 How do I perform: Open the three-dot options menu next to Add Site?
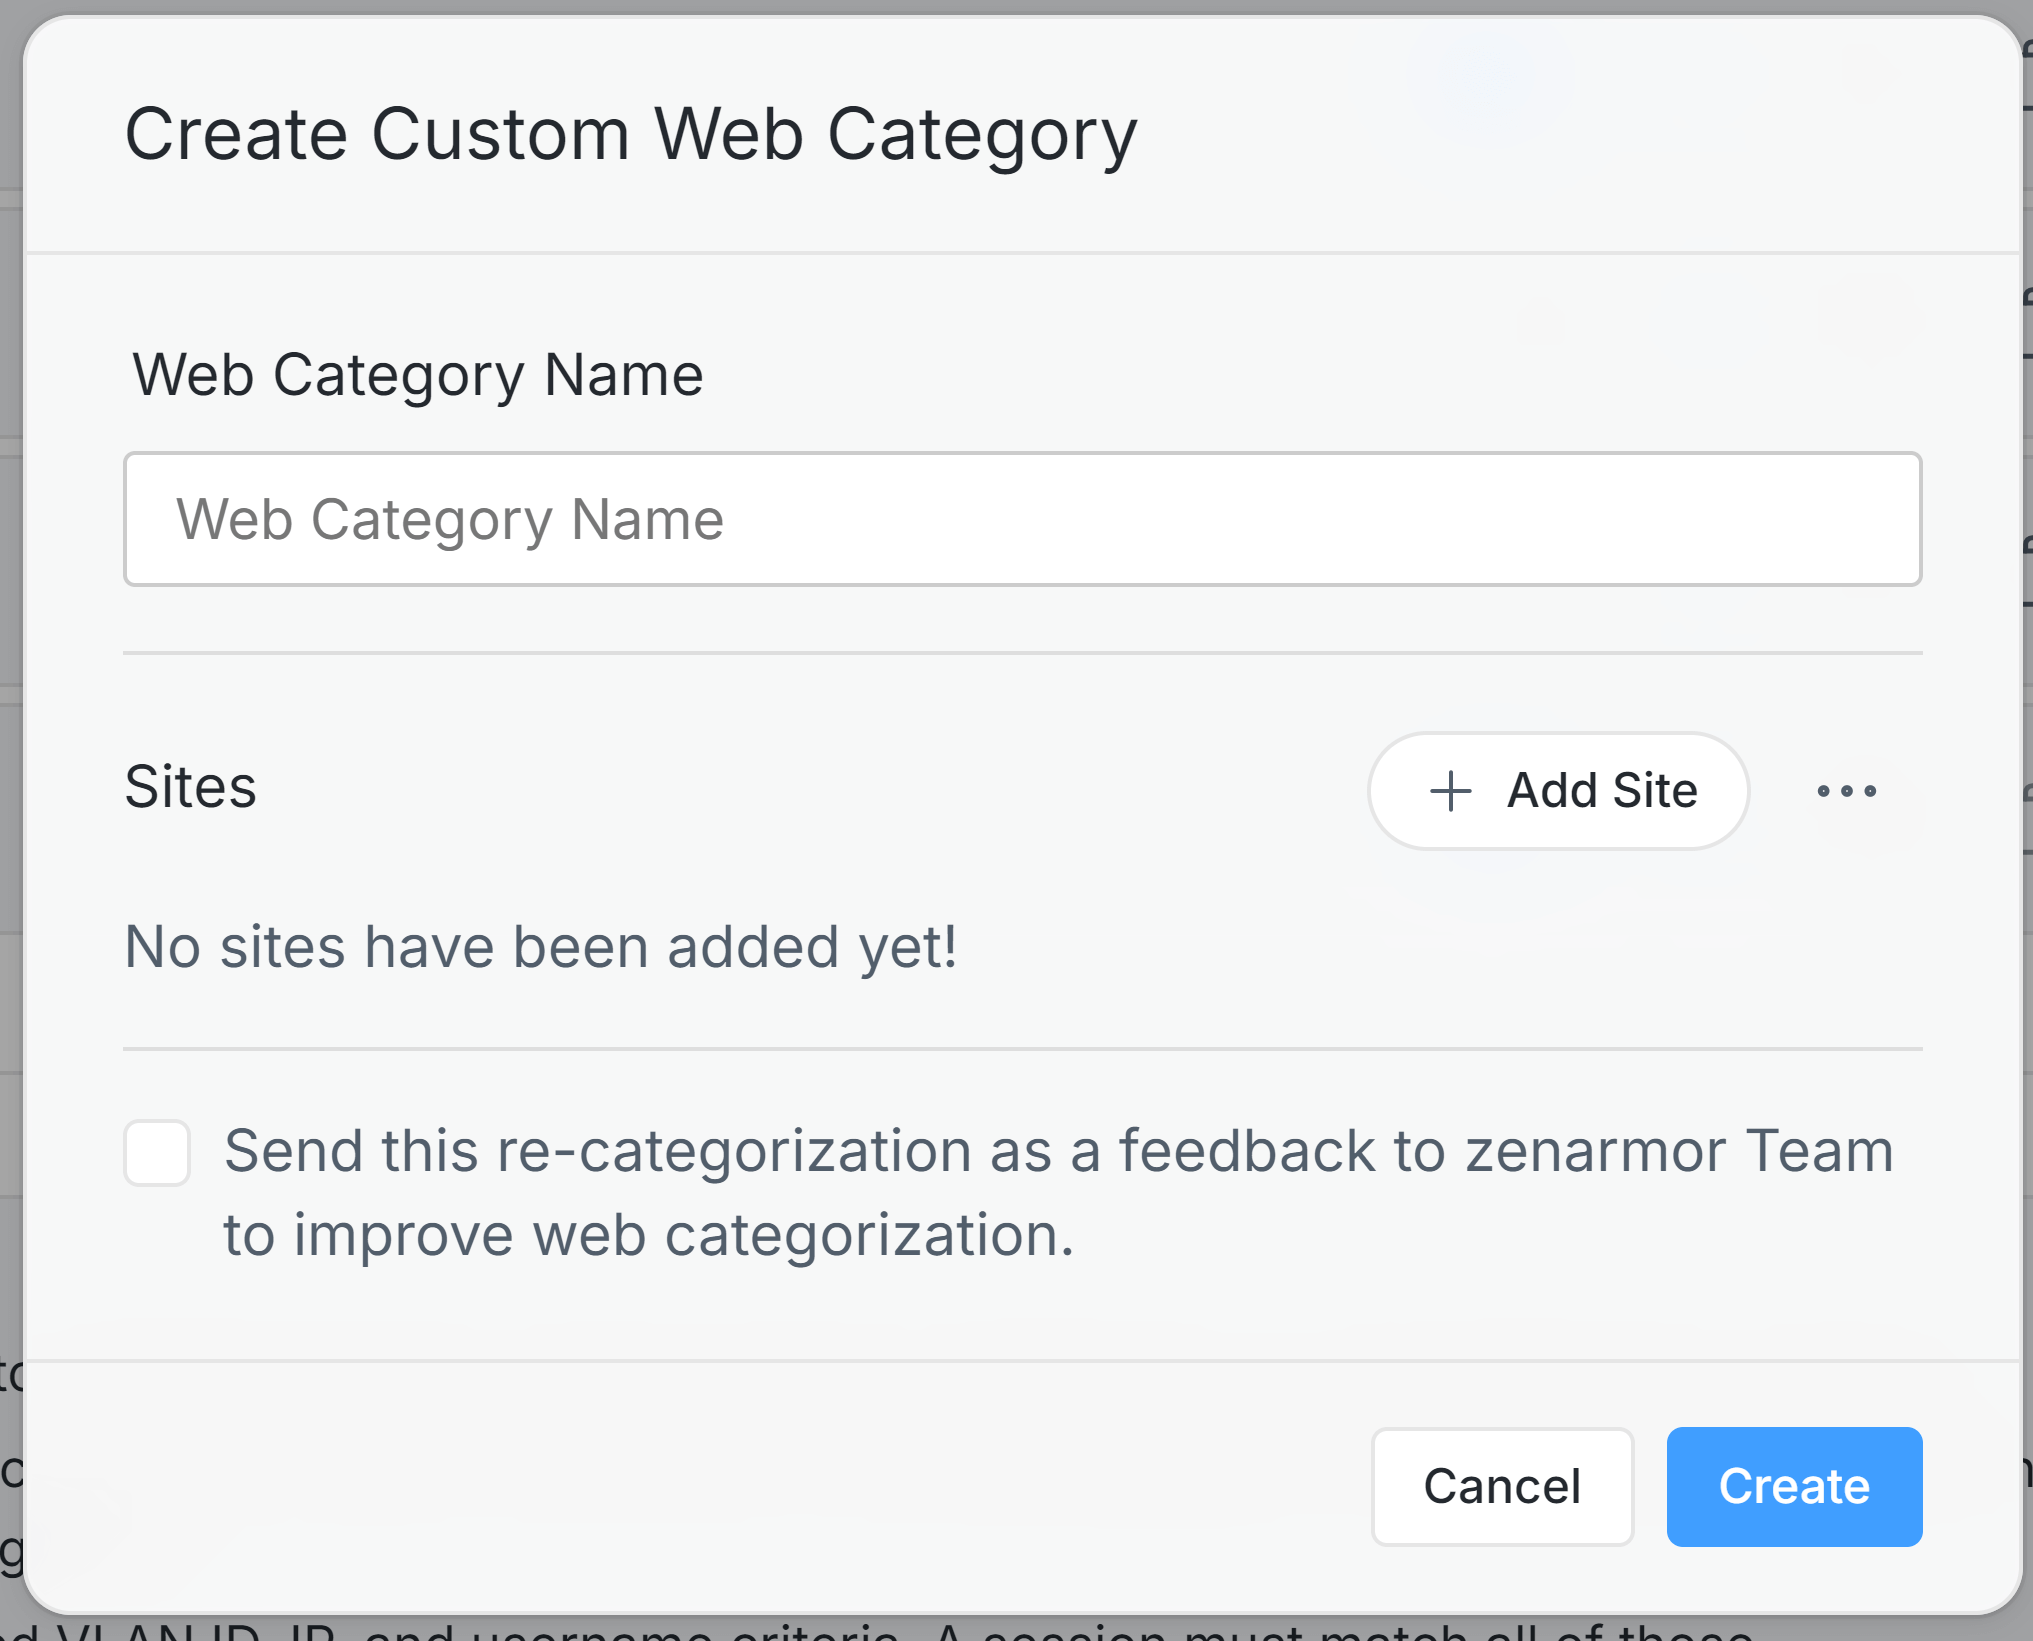[x=1846, y=791]
